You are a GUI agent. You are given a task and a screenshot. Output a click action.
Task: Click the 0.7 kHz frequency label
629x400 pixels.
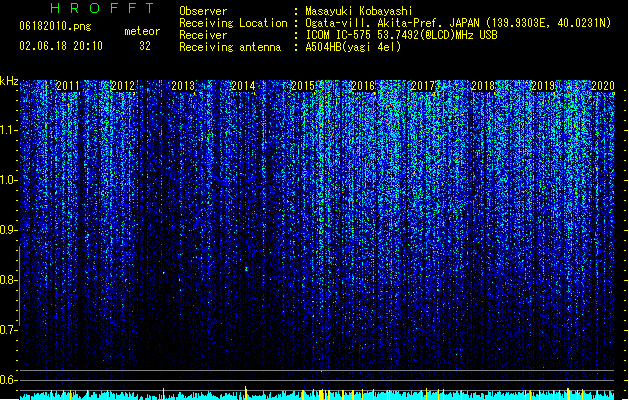(x=8, y=330)
